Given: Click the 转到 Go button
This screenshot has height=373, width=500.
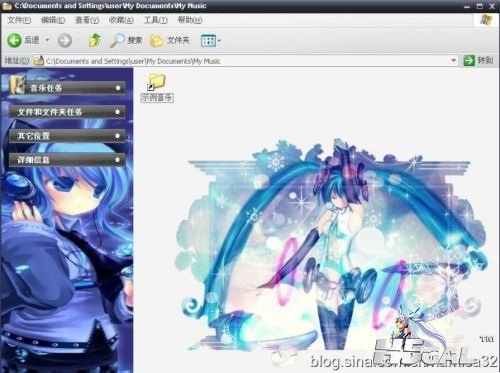Looking at the screenshot, I should coord(478,60).
